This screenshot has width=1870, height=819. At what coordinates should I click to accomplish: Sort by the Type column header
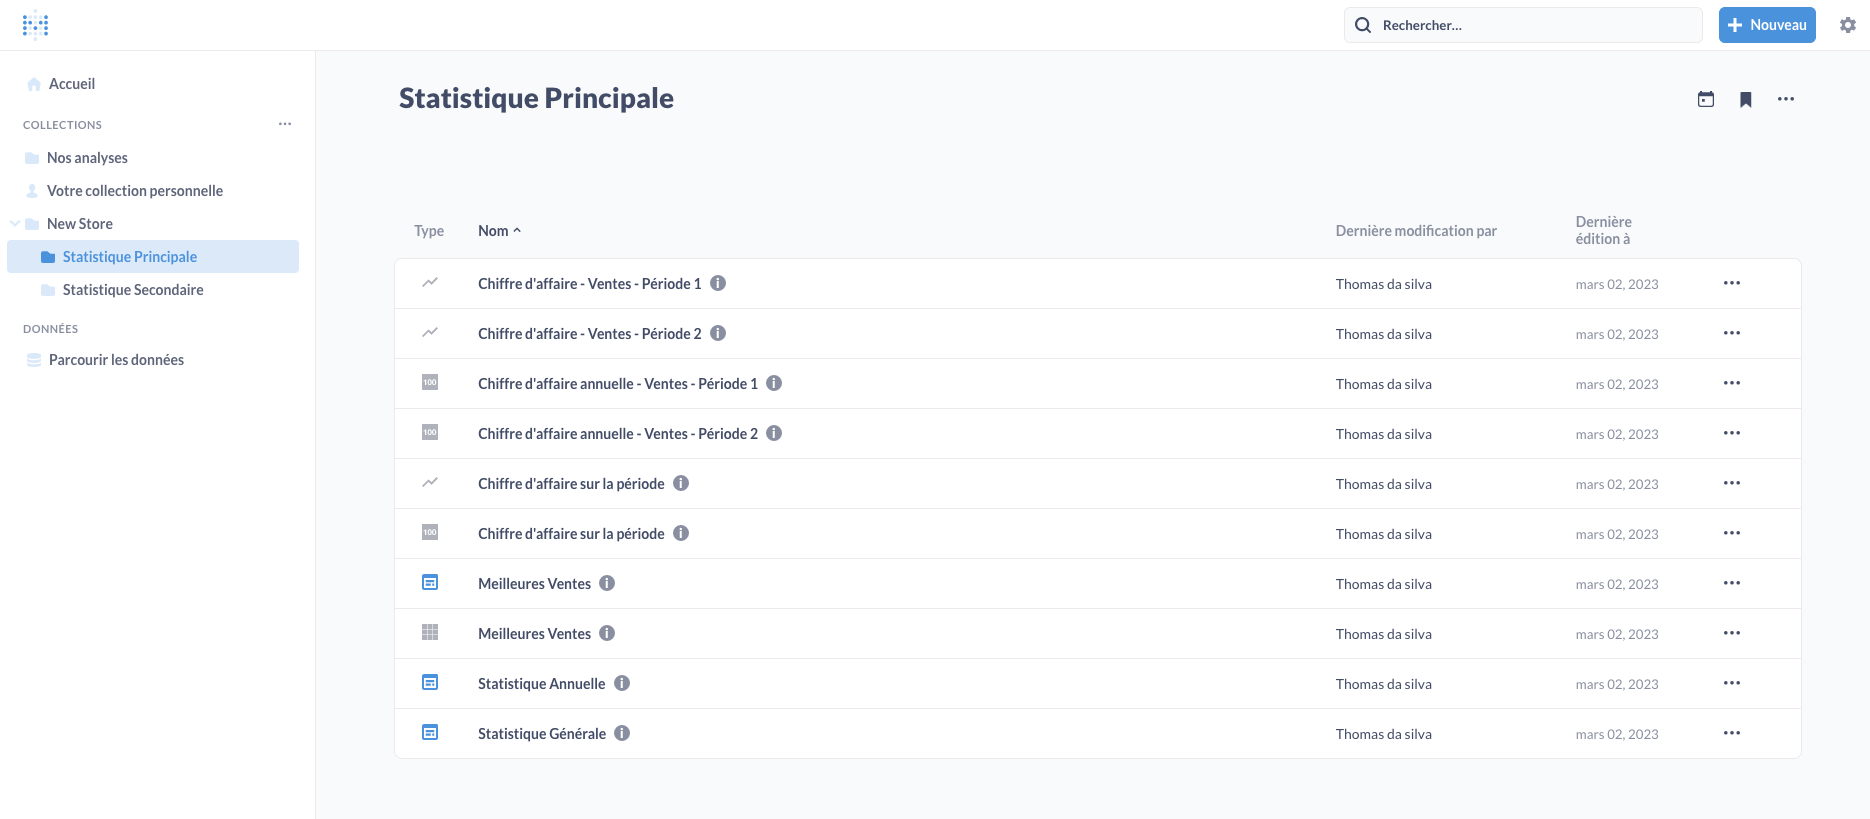coord(429,231)
